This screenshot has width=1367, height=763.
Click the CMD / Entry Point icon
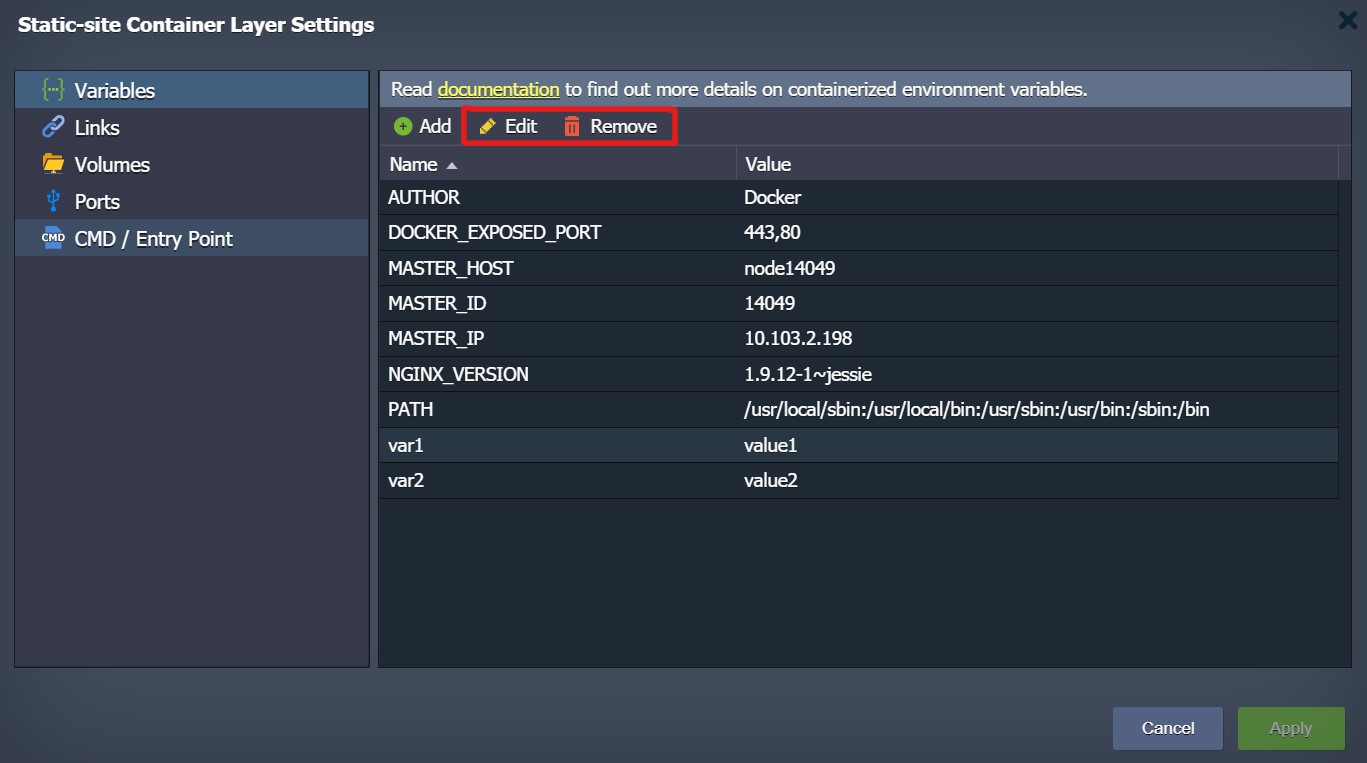tap(52, 238)
